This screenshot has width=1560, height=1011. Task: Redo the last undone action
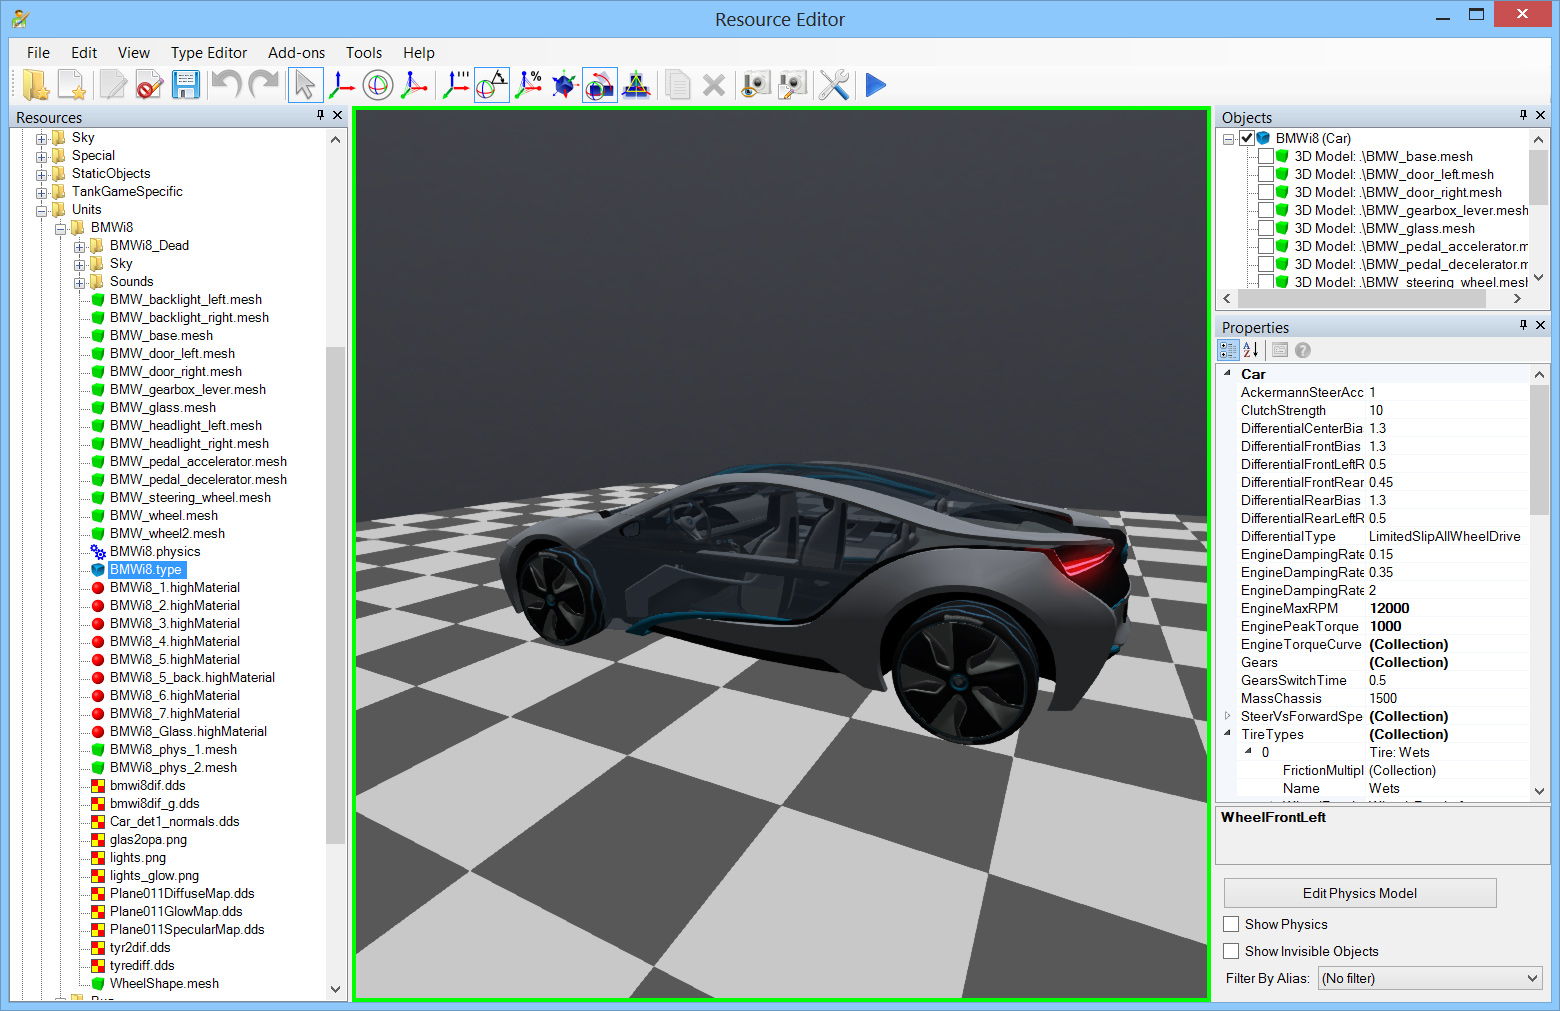[264, 85]
